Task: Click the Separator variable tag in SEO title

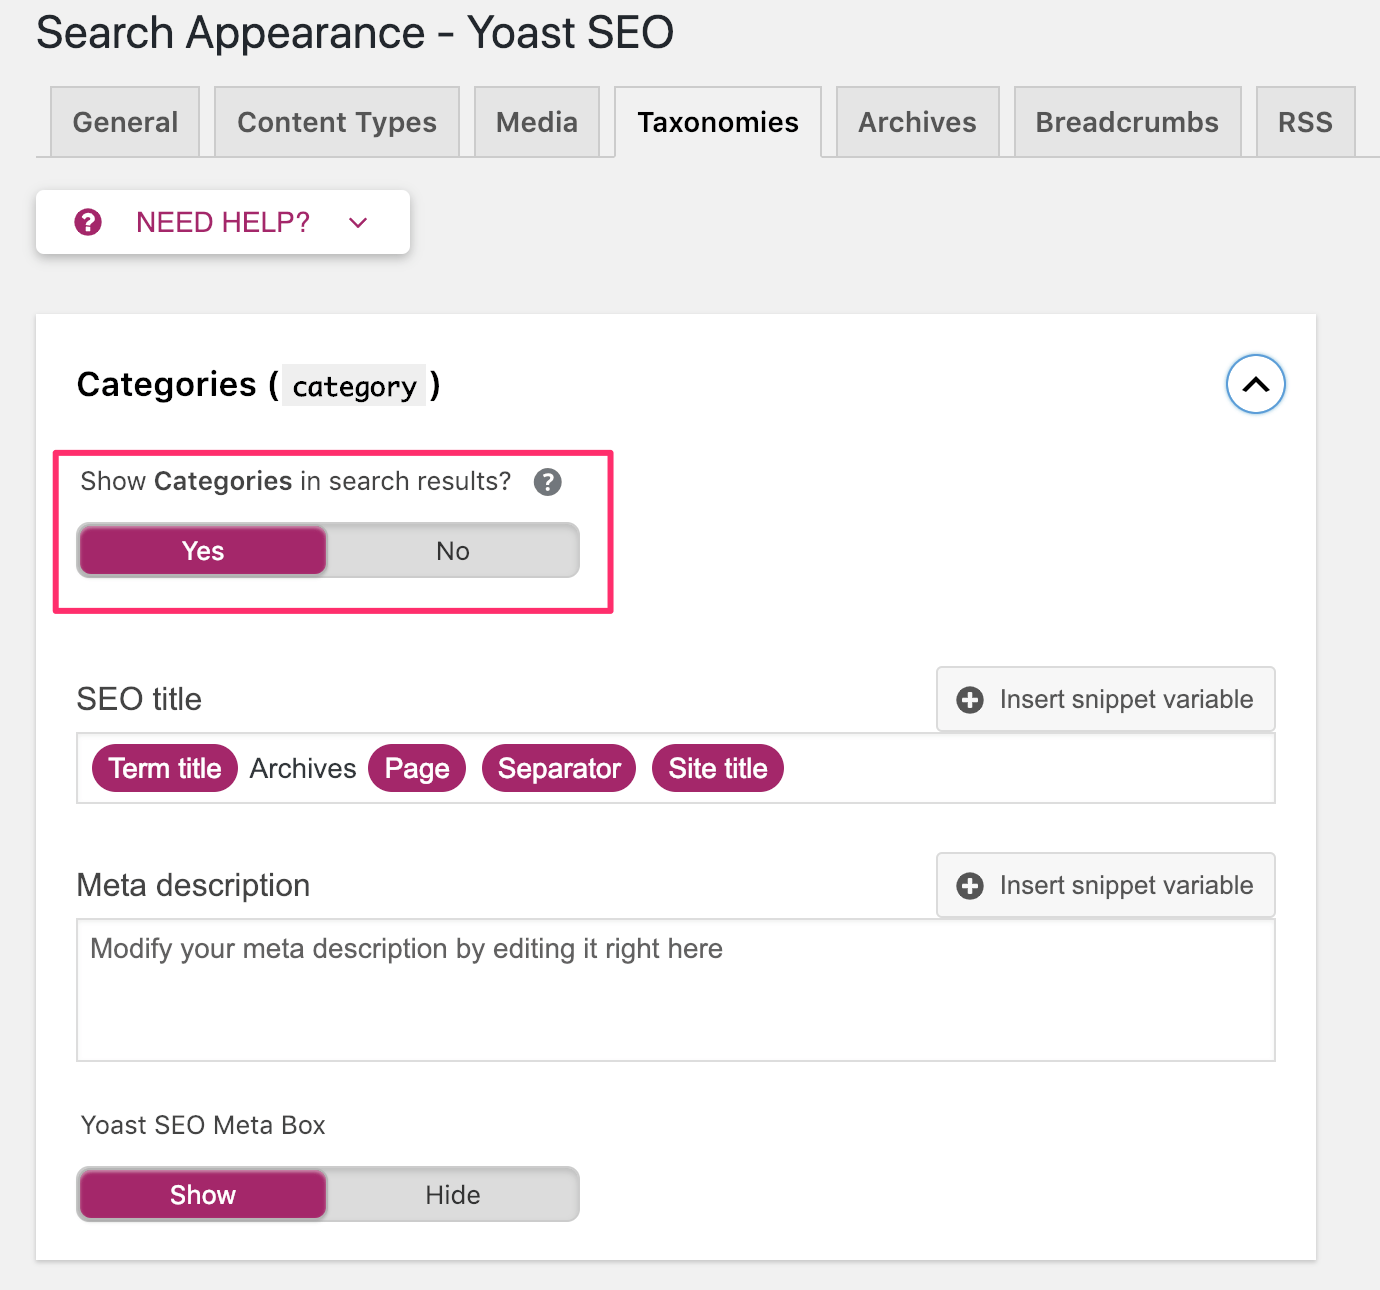Action: 559,768
